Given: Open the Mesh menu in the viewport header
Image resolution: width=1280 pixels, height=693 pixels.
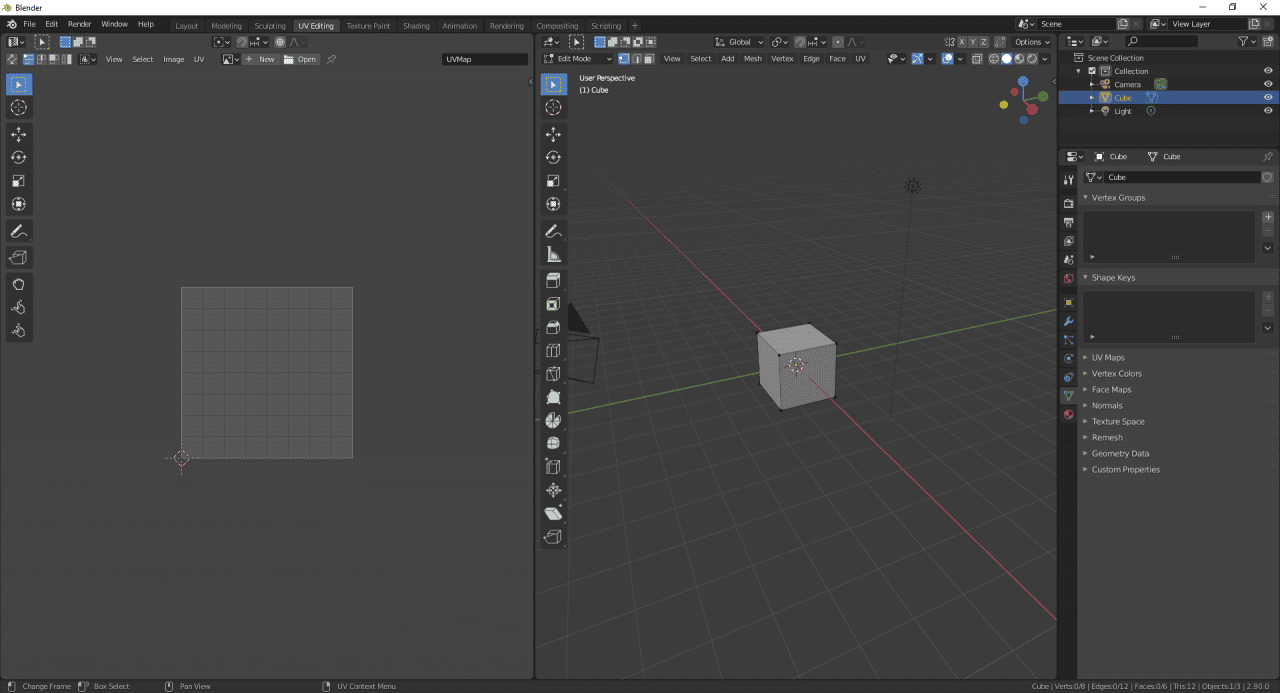Looking at the screenshot, I should [x=752, y=58].
